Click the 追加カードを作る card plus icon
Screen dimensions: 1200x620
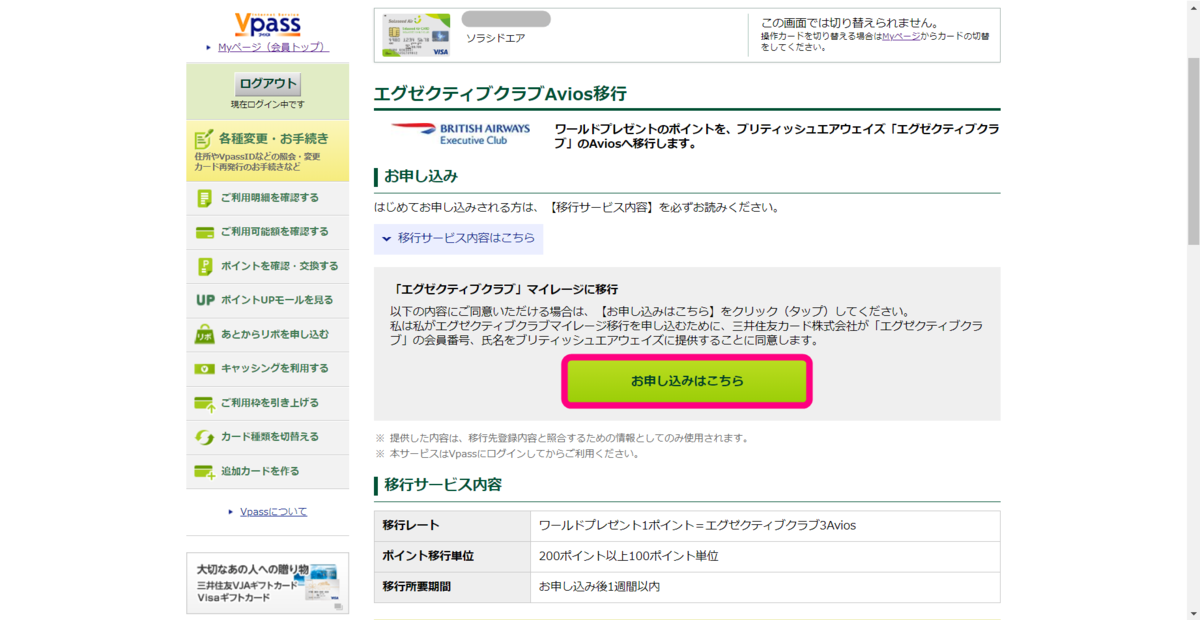pyautogui.click(x=205, y=471)
